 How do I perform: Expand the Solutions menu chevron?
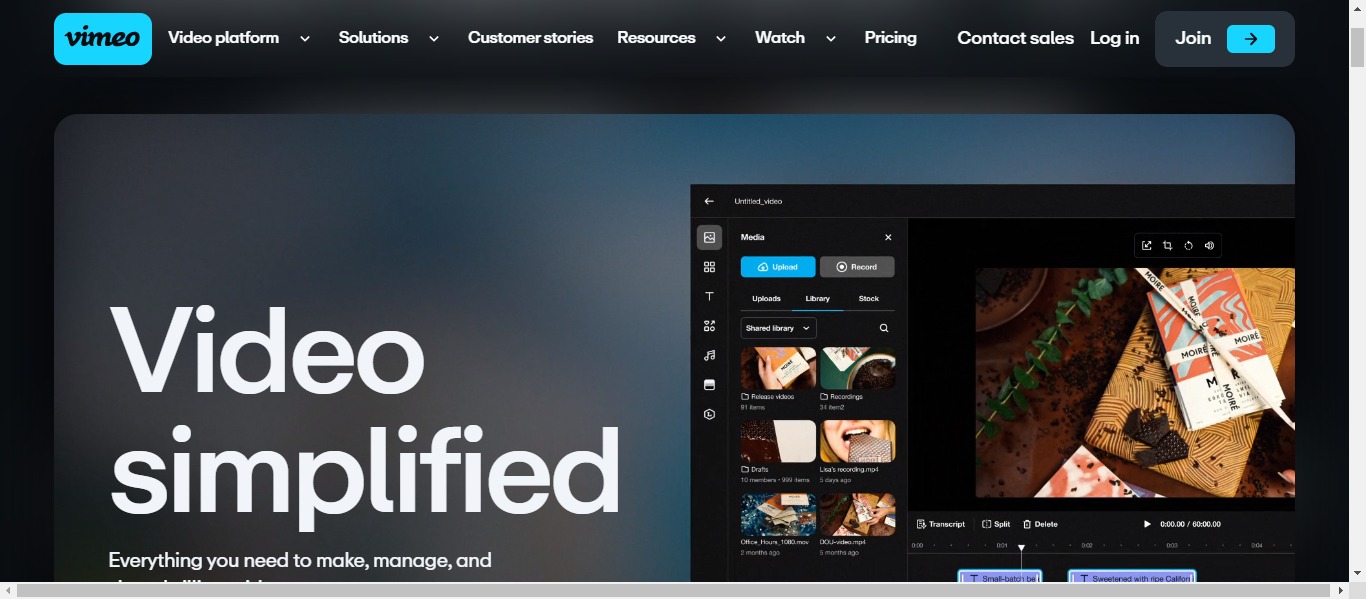click(434, 39)
